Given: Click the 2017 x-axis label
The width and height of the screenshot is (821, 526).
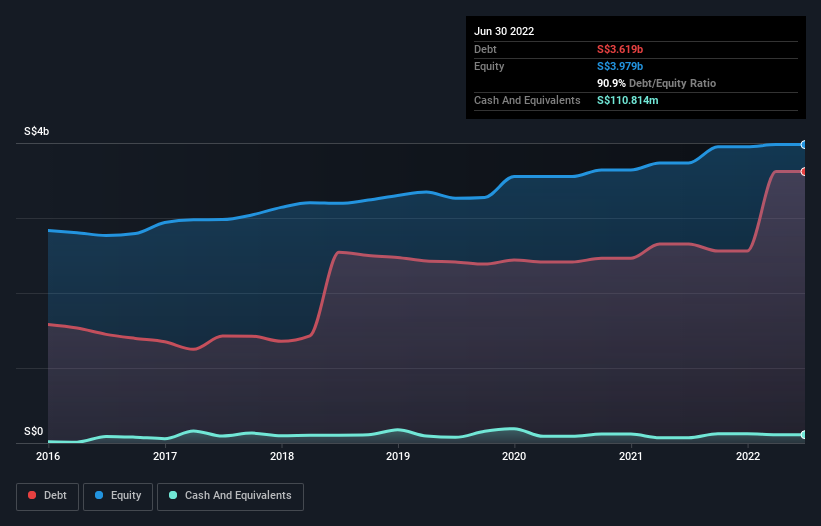Looking at the screenshot, I should pyautogui.click(x=165, y=456).
